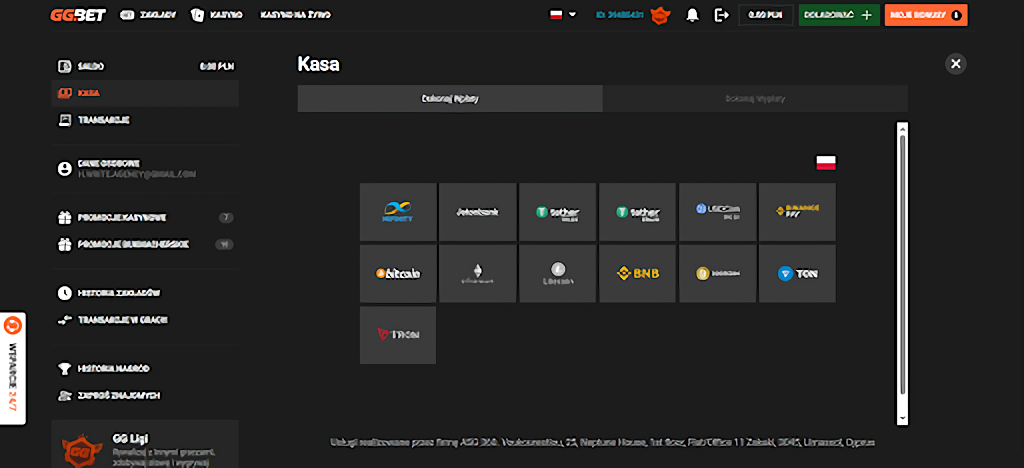This screenshot has width=1024, height=468.
Task: Click the orange Moje bonusy button
Action: 925,15
